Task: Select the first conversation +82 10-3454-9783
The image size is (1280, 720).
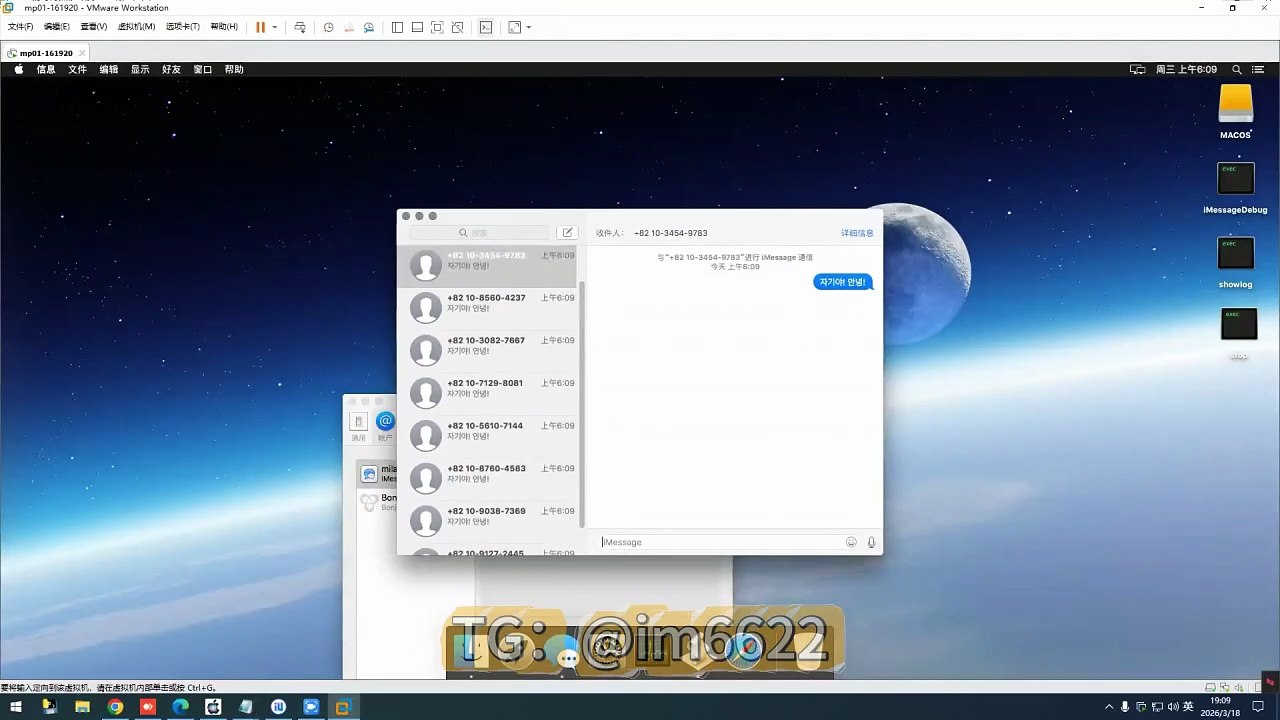Action: tap(487, 266)
